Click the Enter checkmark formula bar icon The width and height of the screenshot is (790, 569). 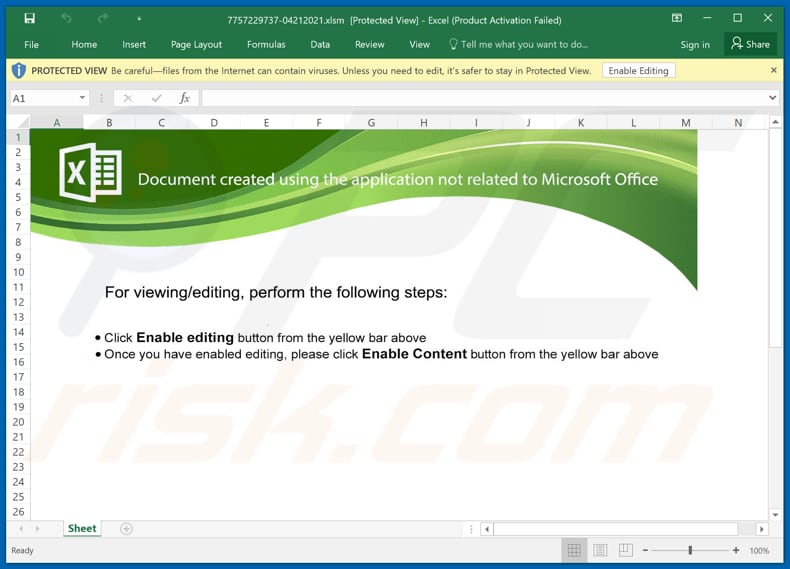coord(157,98)
